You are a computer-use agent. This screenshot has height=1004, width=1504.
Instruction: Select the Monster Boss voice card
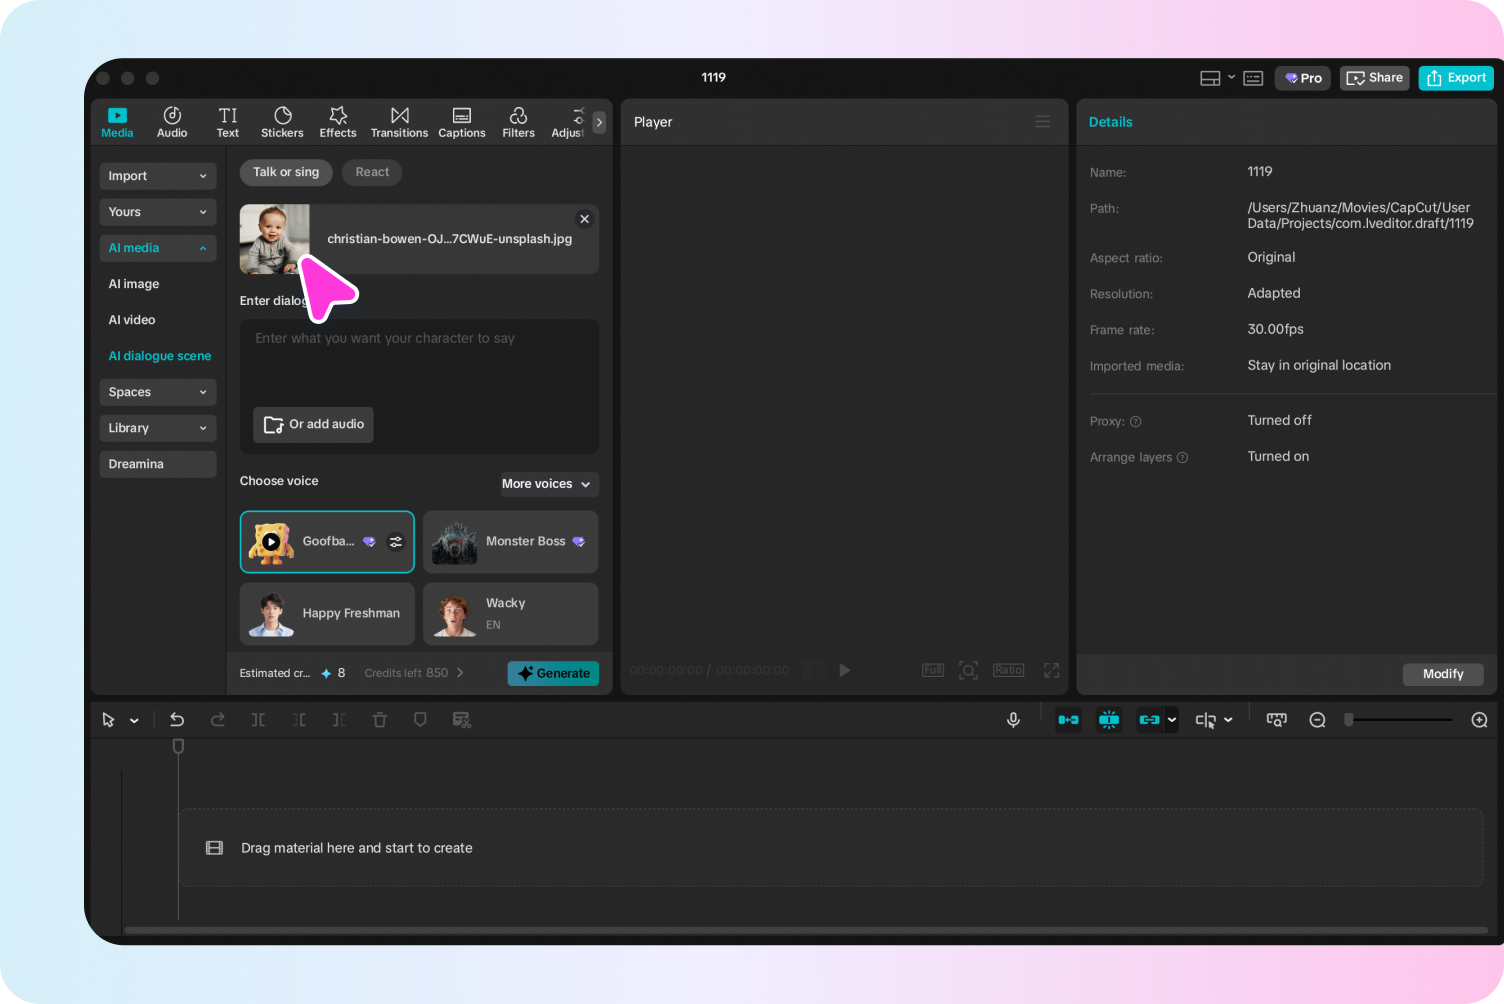510,541
